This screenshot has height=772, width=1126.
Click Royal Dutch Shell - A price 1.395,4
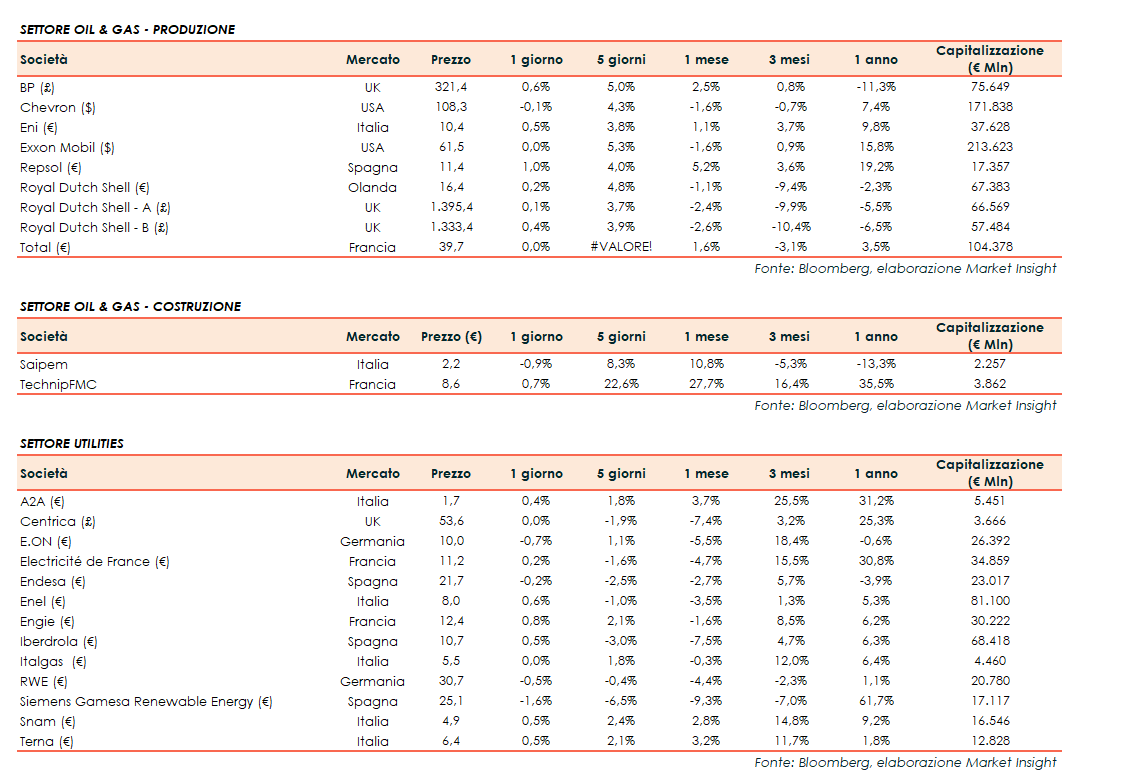click(451, 207)
